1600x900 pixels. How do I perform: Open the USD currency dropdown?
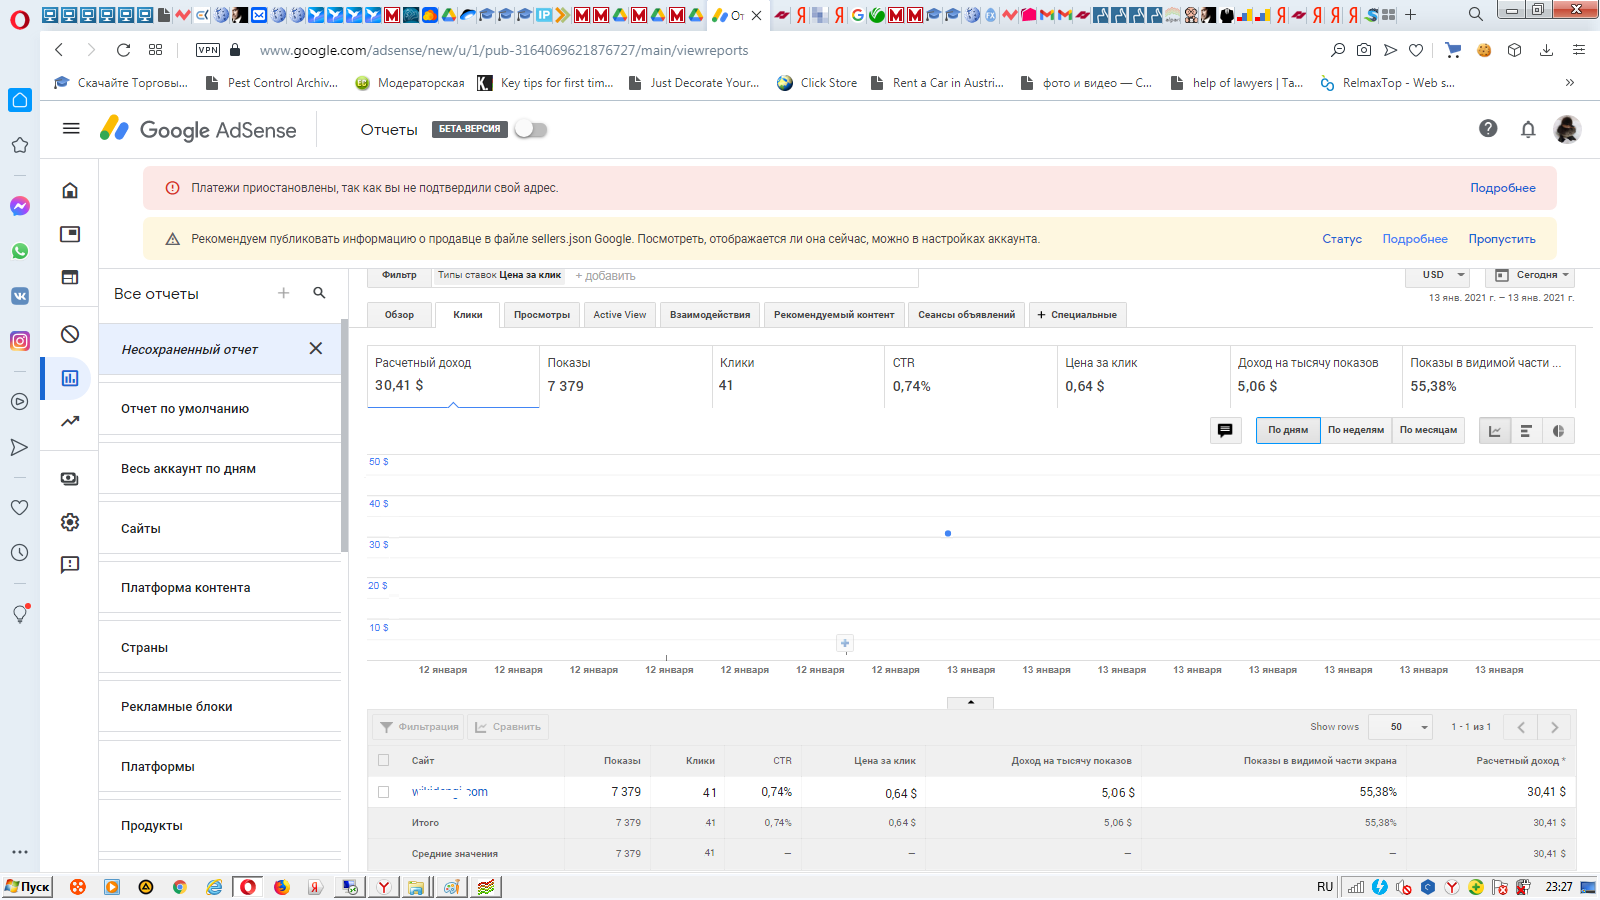[1442, 275]
